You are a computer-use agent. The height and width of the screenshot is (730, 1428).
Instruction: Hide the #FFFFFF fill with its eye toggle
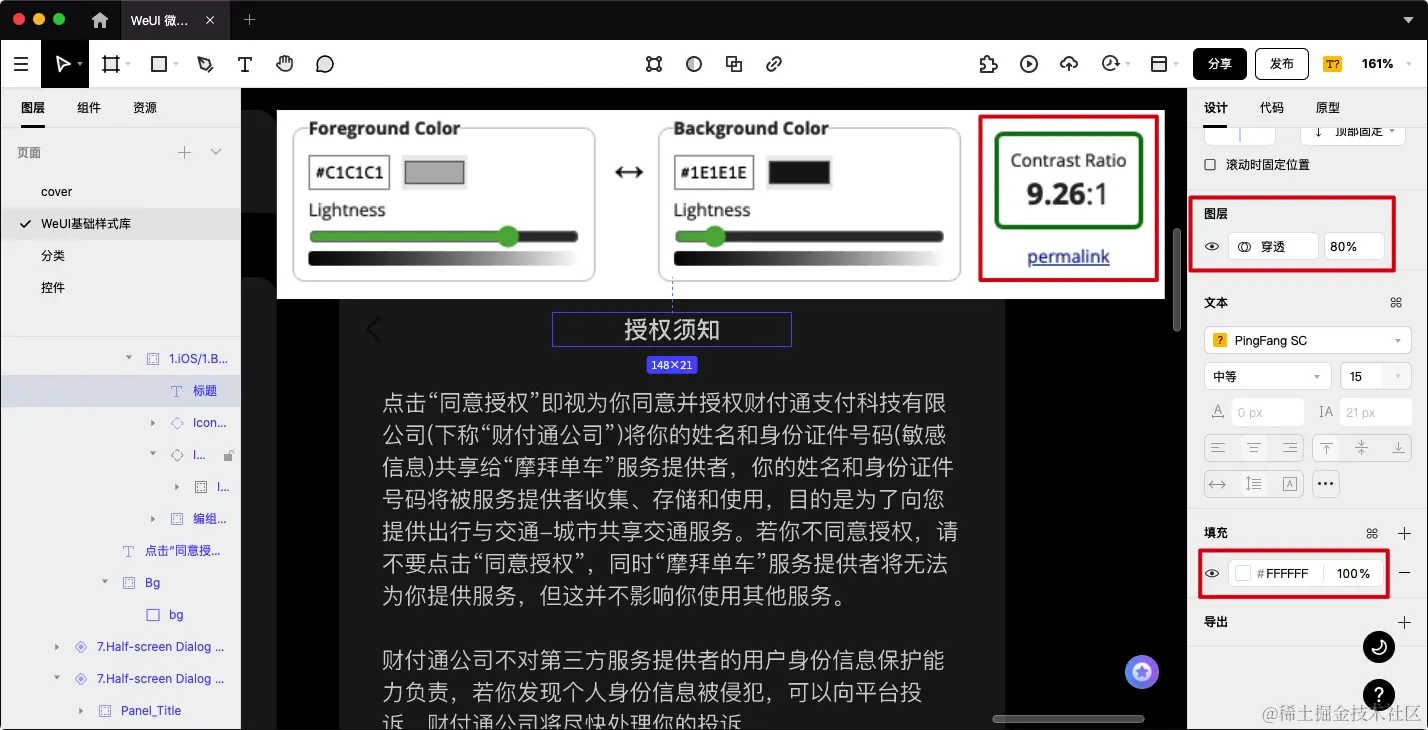tap(1211, 573)
